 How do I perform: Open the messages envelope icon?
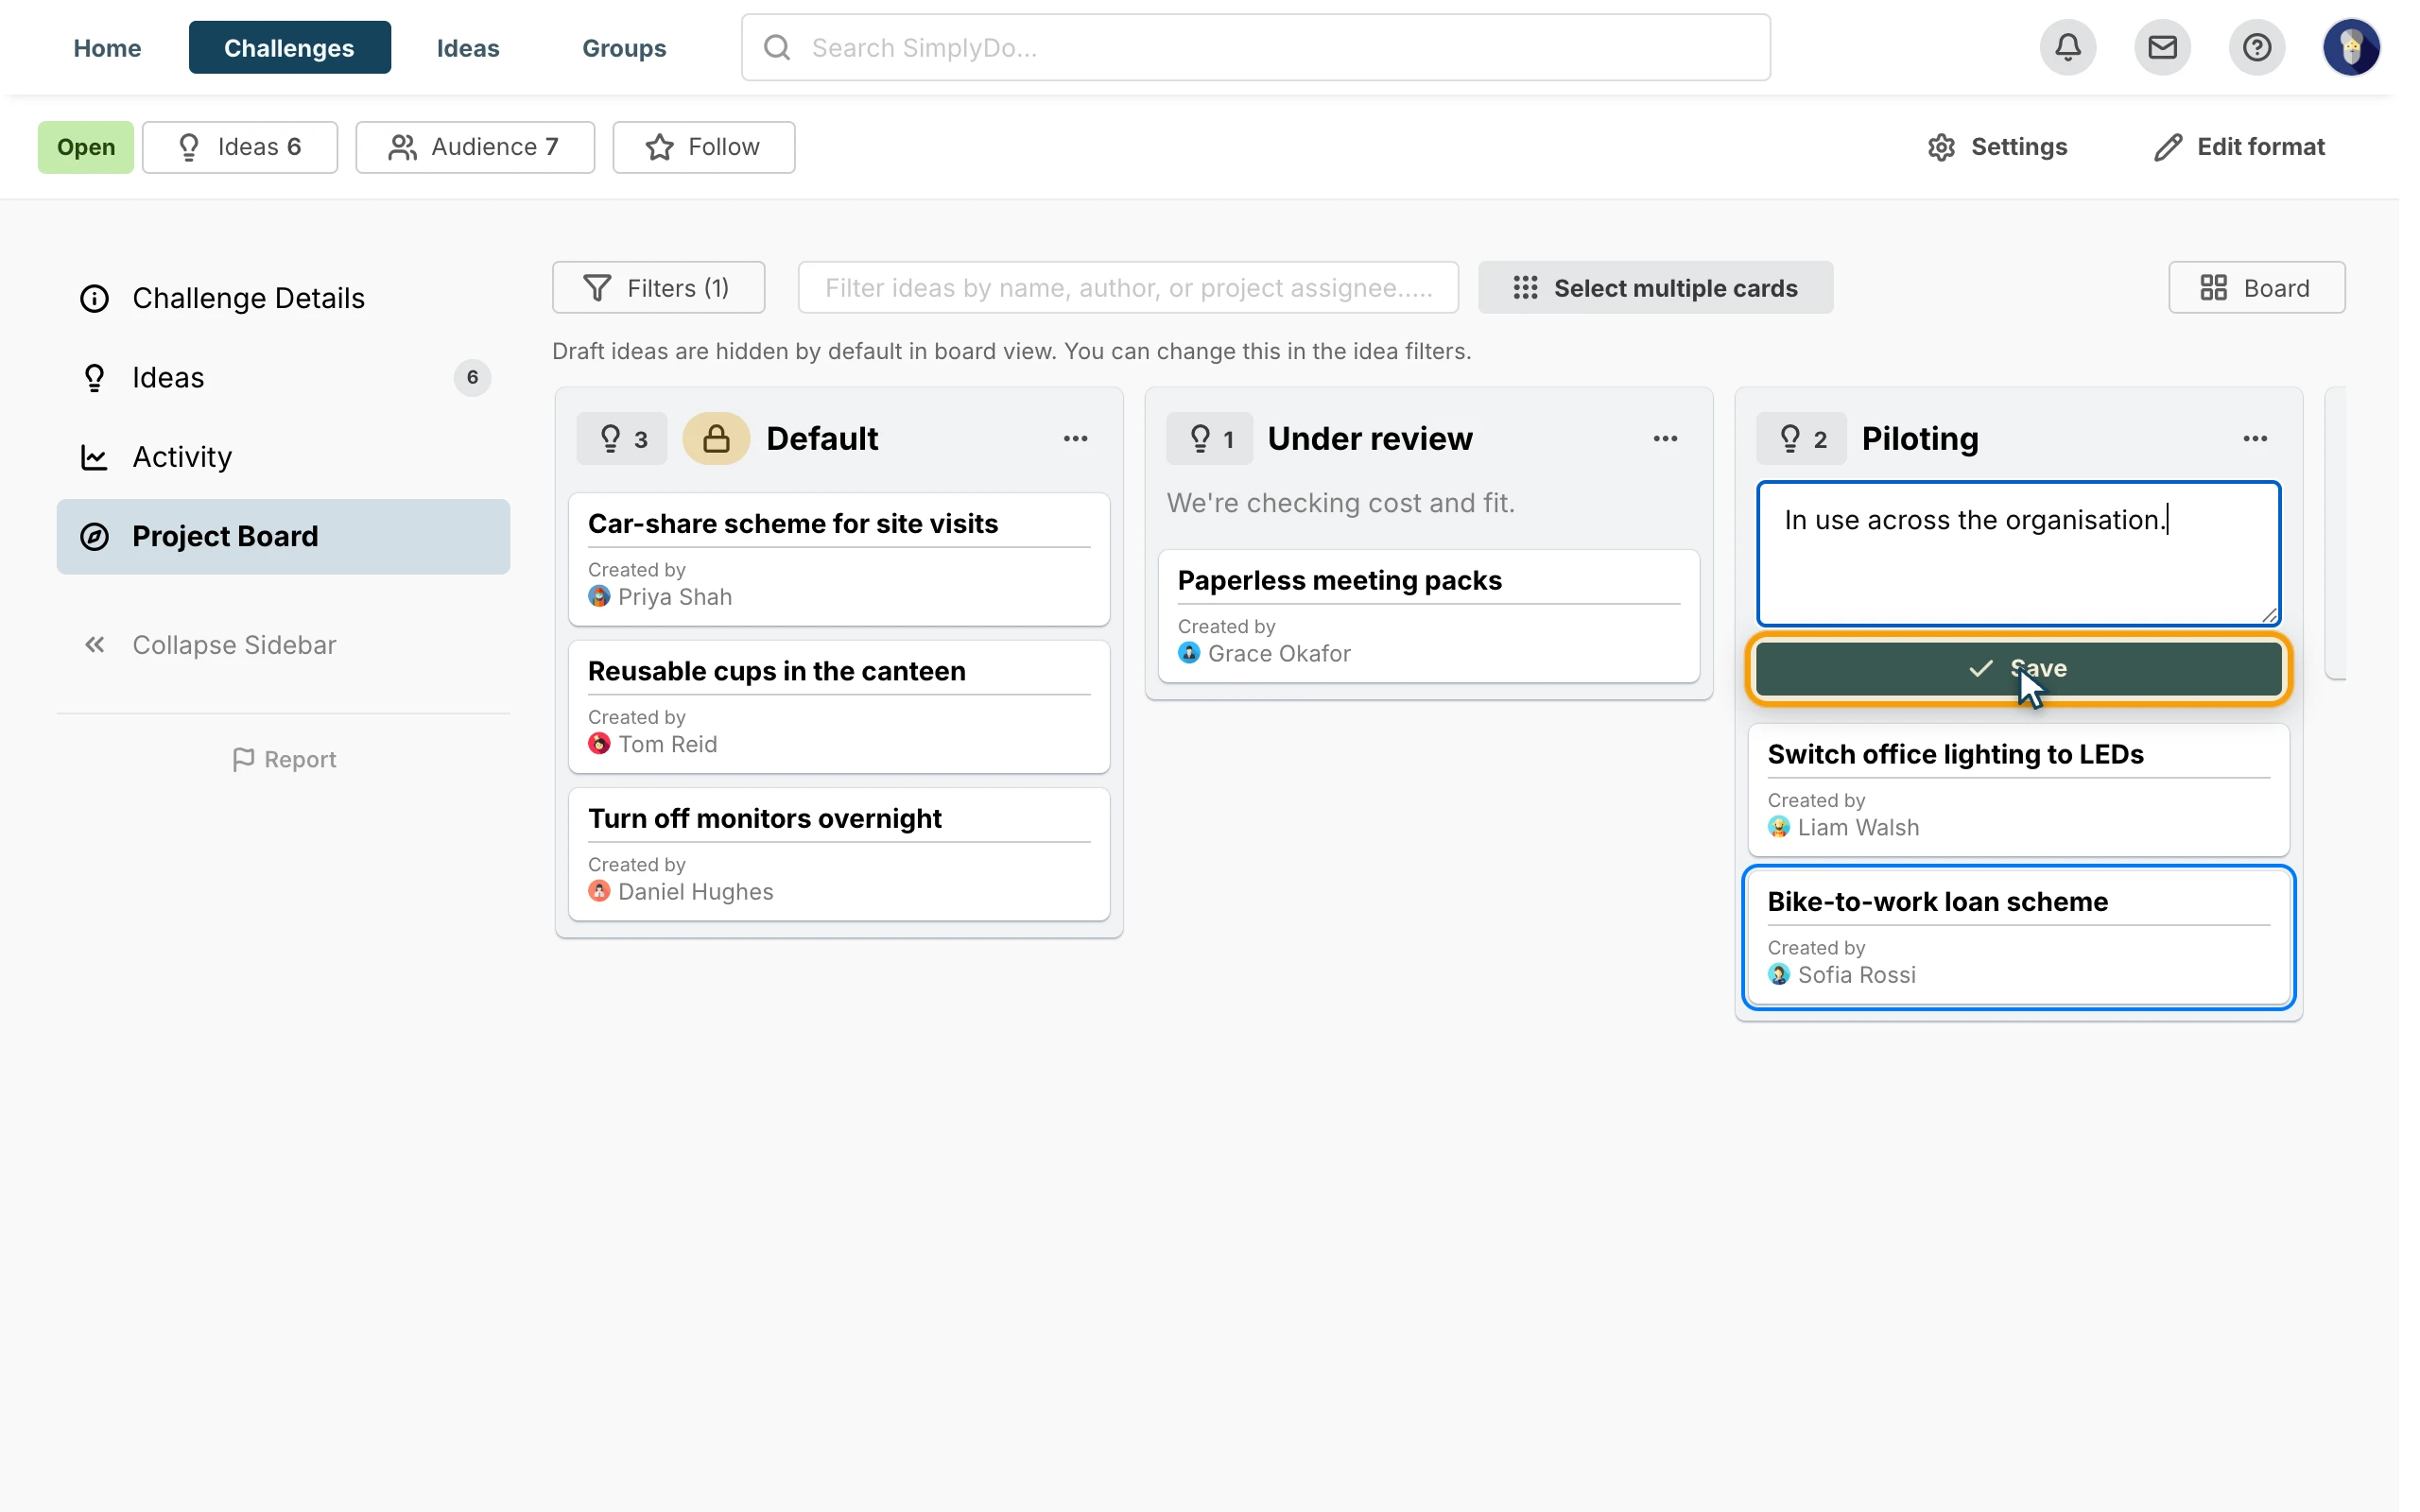(2162, 47)
